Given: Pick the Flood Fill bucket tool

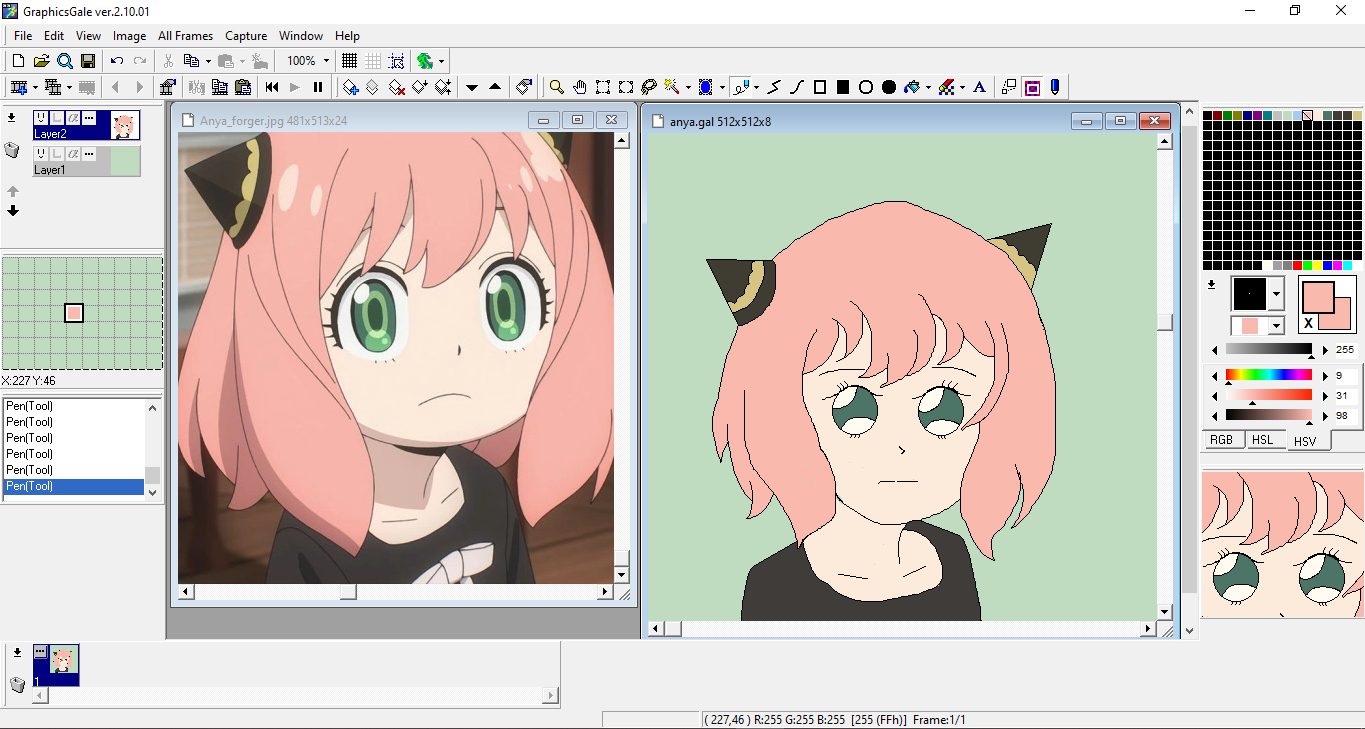Looking at the screenshot, I should pos(911,87).
